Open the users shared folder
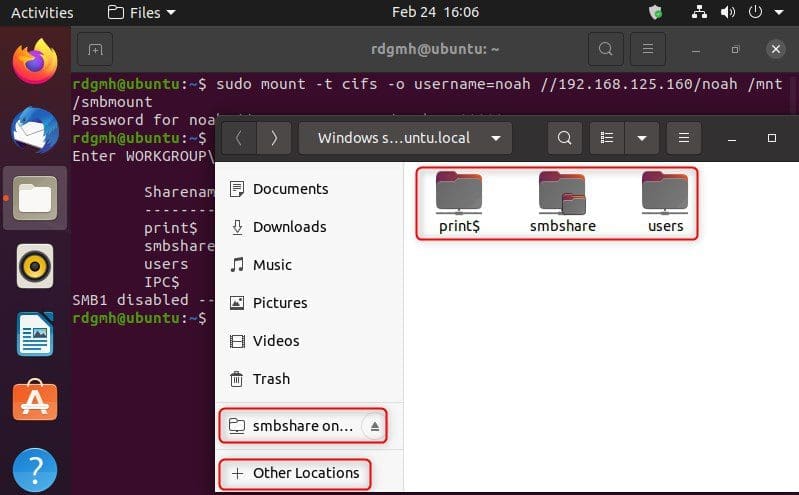The height and width of the screenshot is (495, 799). (x=665, y=201)
